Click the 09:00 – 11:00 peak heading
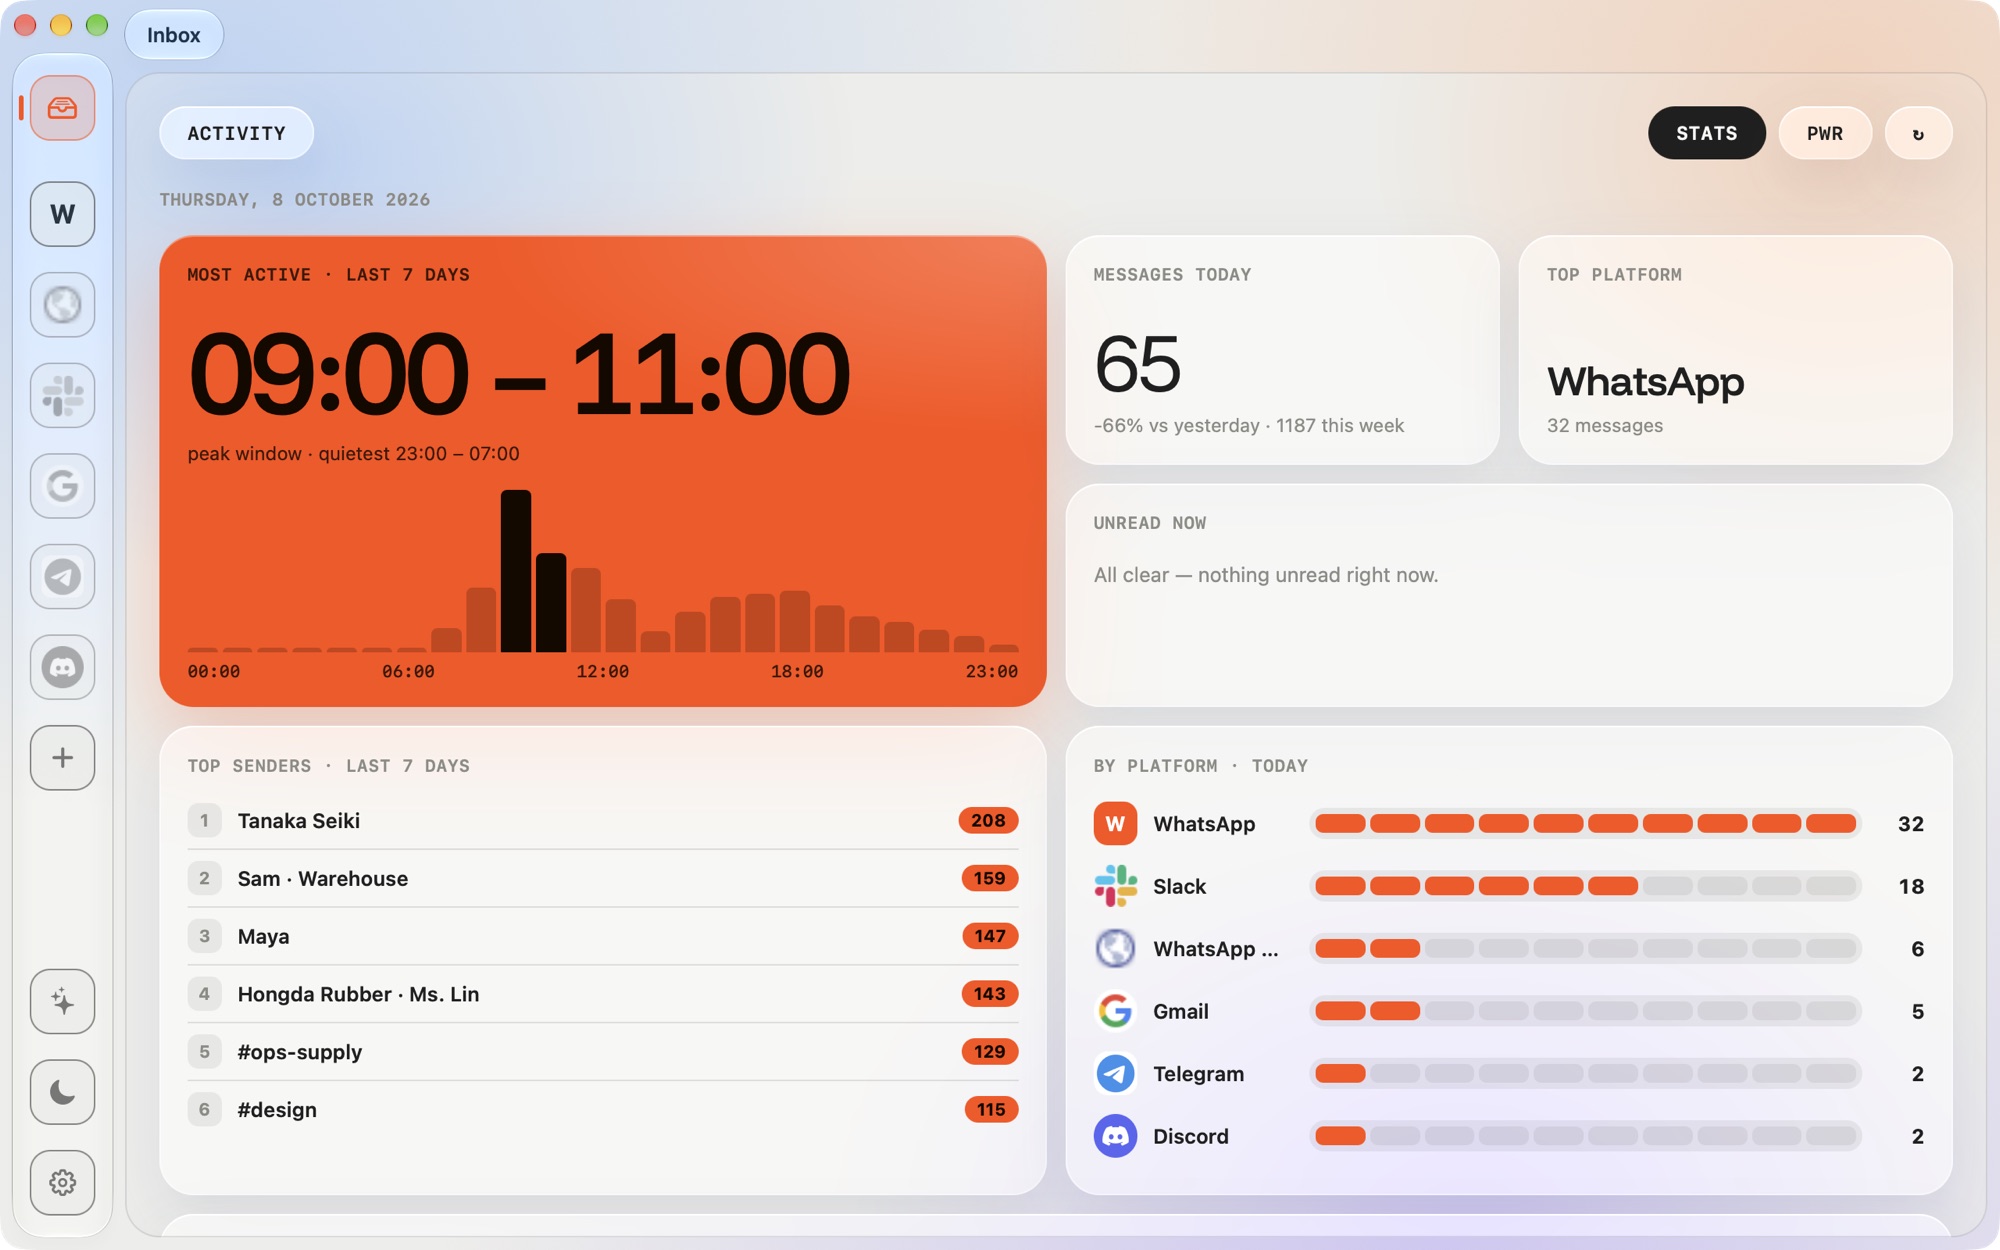The height and width of the screenshot is (1250, 2000). coord(519,375)
